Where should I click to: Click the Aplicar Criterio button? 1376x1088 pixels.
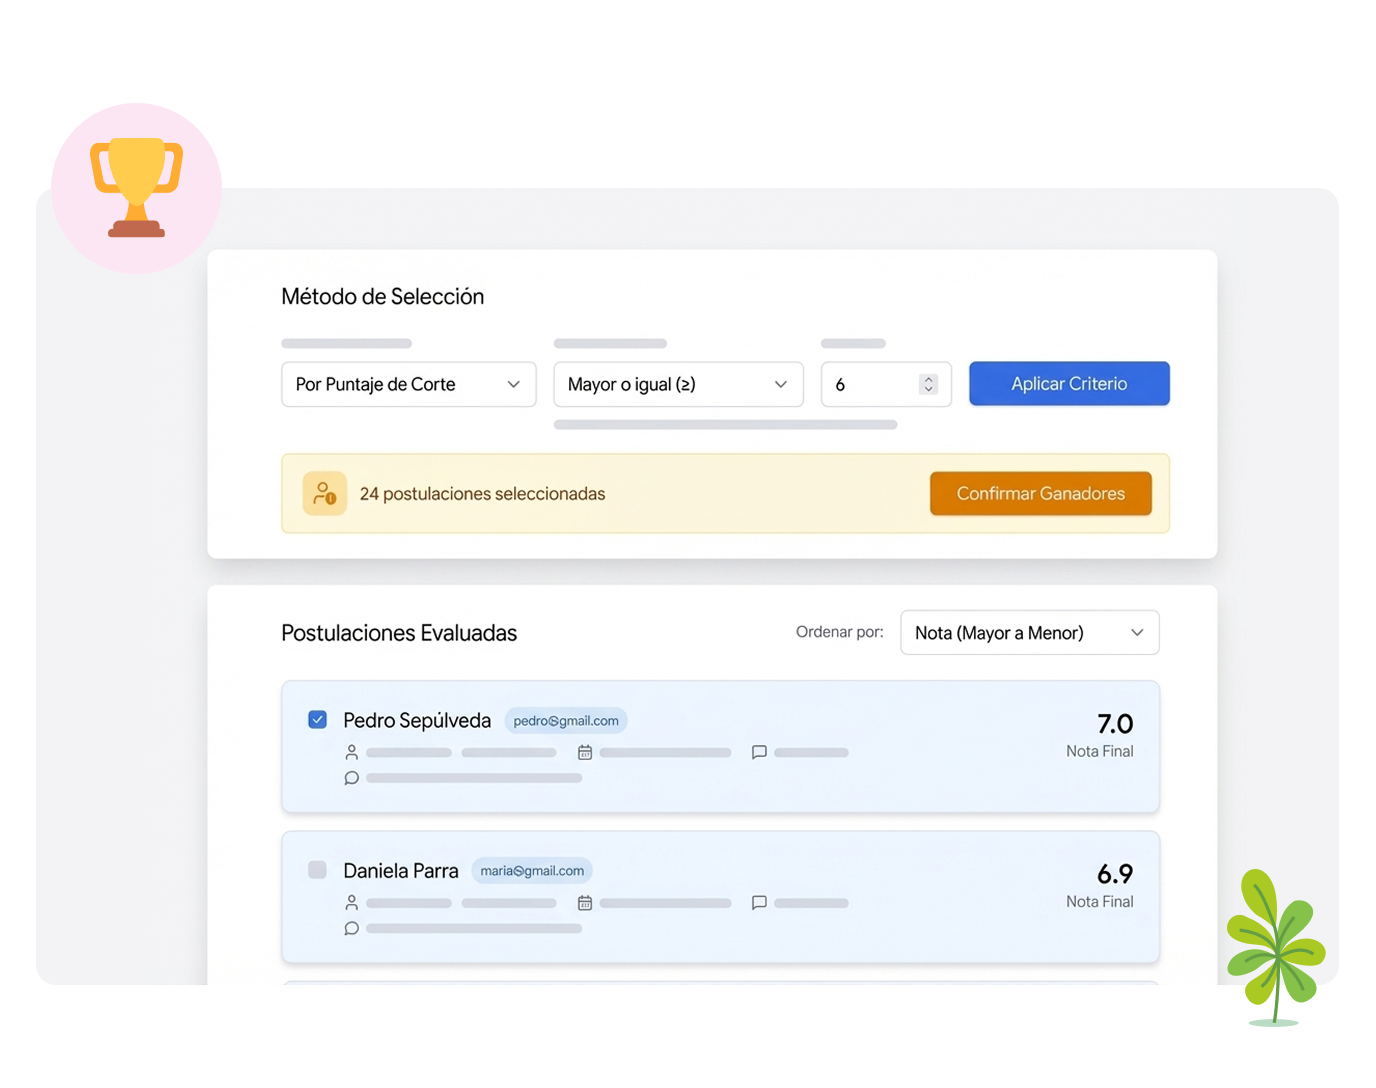pyautogui.click(x=1069, y=384)
